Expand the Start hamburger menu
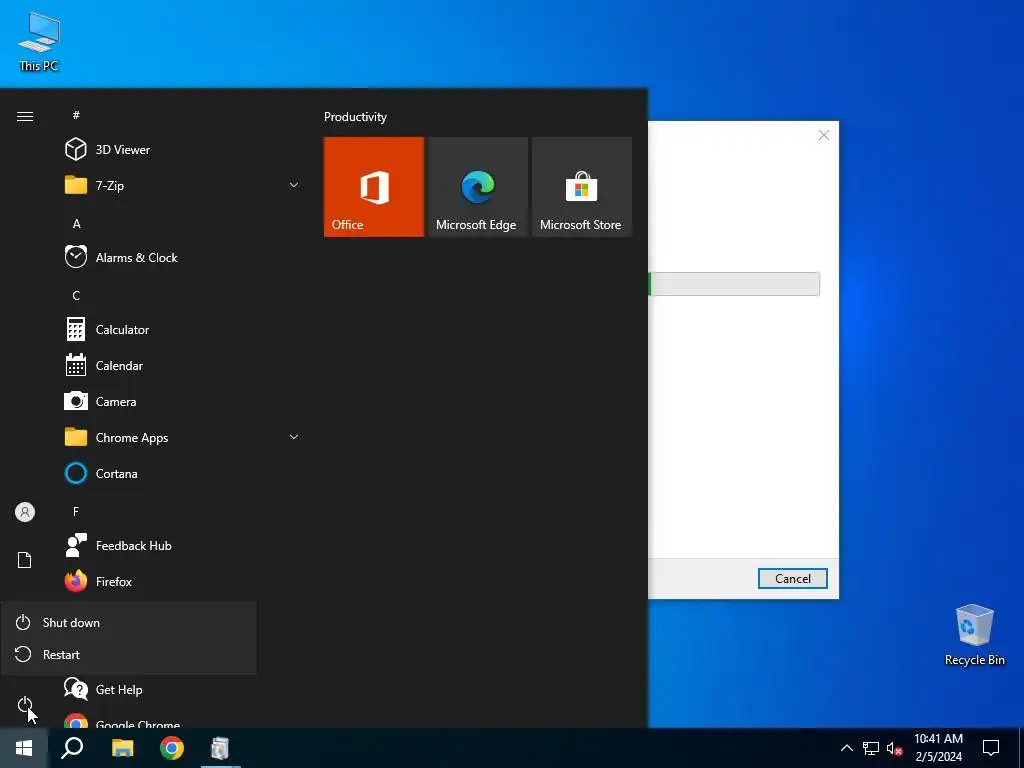Viewport: 1024px width, 768px height. click(x=25, y=116)
